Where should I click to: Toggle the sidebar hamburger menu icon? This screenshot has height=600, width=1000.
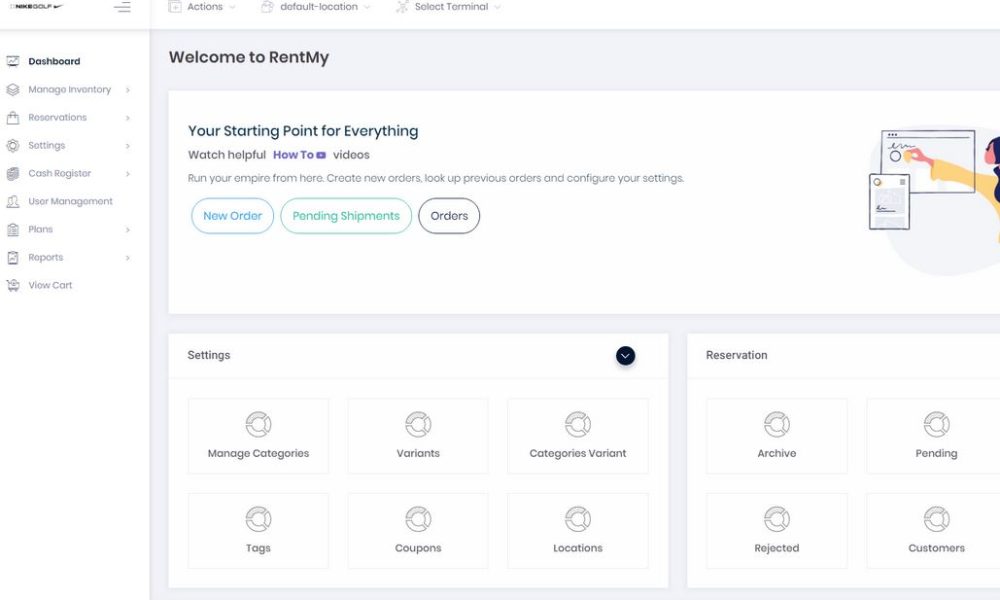coord(122,8)
